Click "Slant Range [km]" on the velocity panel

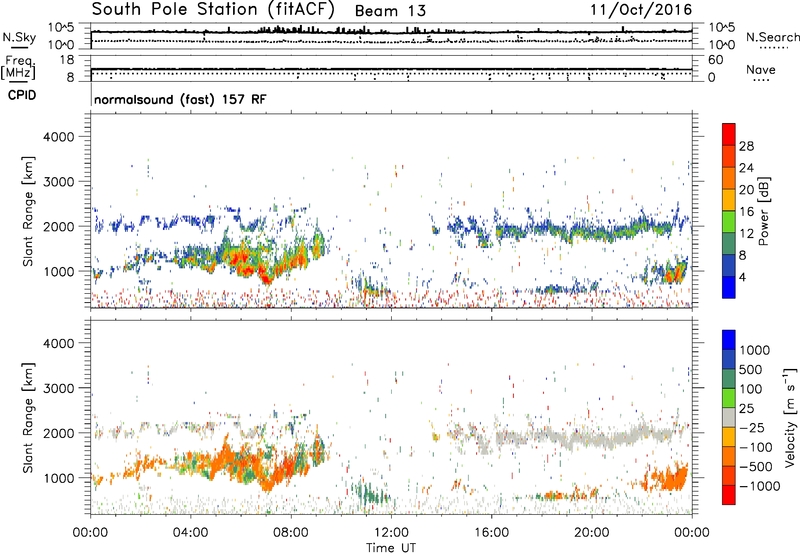28,418
